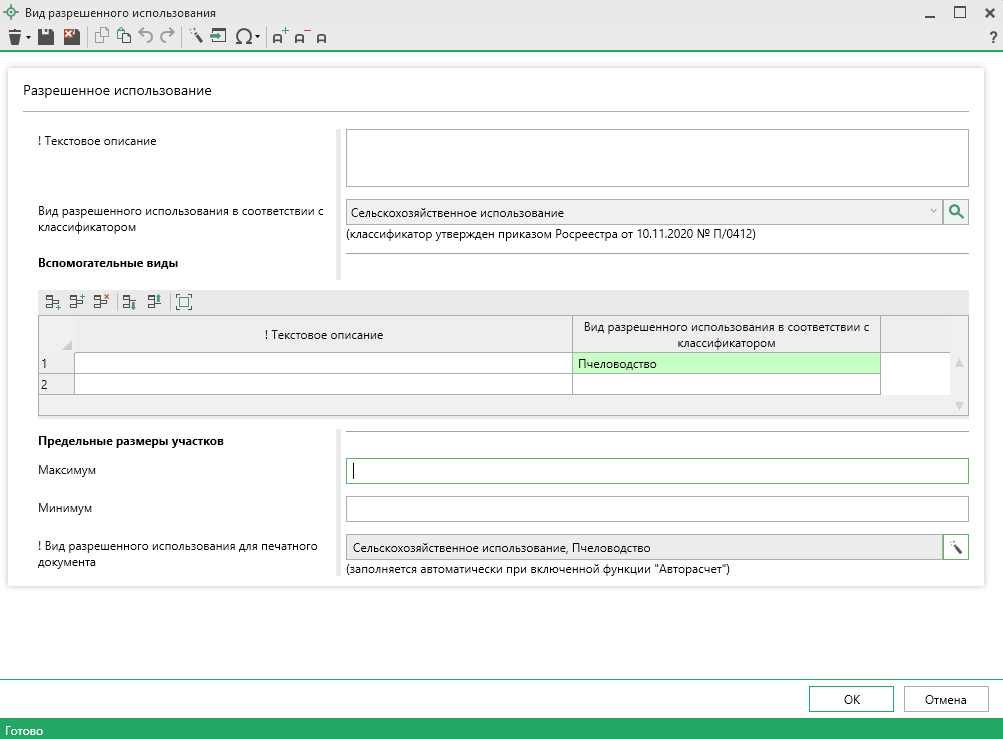Move table row down icon
Screen dimensions: 1003x739
point(129,301)
